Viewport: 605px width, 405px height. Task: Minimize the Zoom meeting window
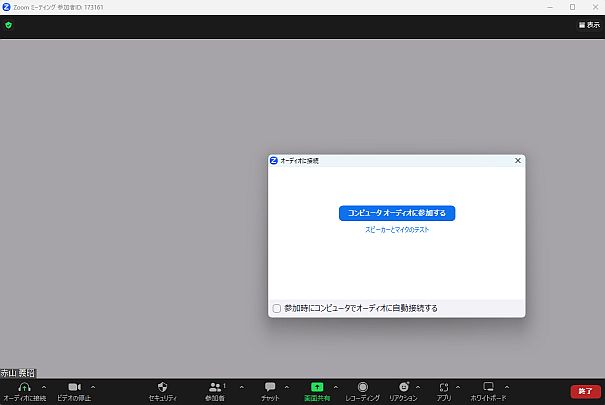(550, 7)
